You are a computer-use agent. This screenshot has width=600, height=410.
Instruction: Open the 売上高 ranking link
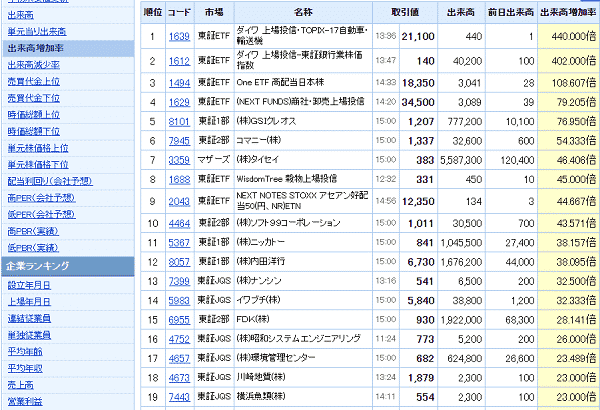point(21,385)
